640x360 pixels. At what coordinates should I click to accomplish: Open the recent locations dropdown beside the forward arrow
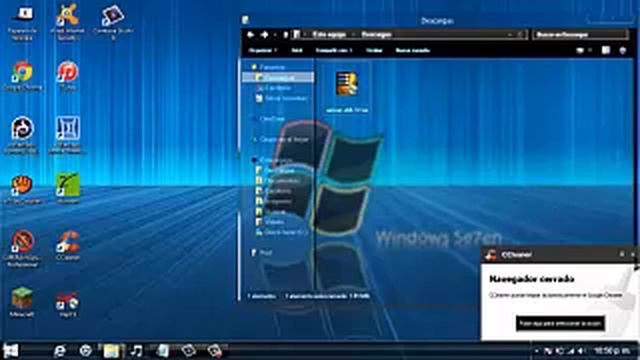coord(275,35)
